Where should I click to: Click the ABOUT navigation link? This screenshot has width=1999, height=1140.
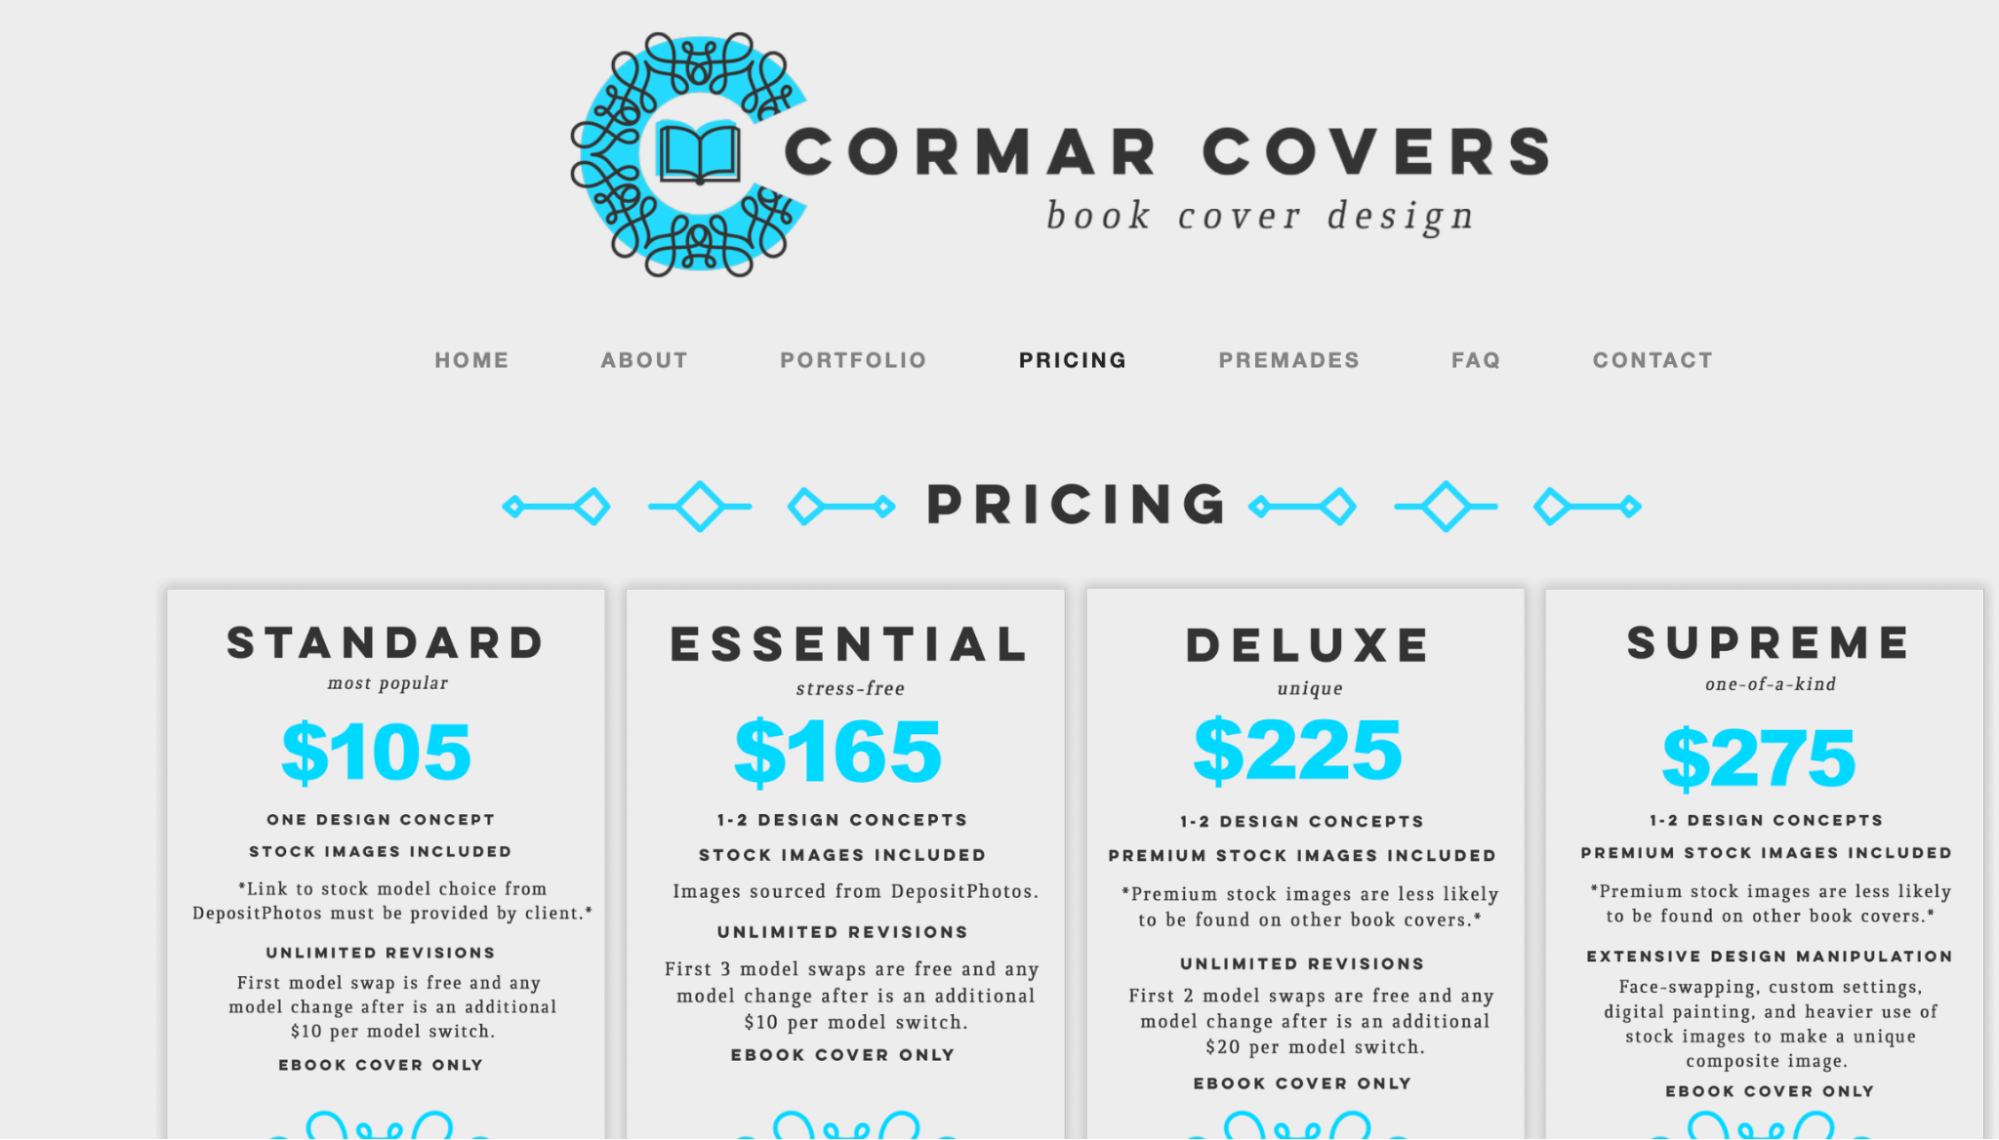(x=644, y=360)
